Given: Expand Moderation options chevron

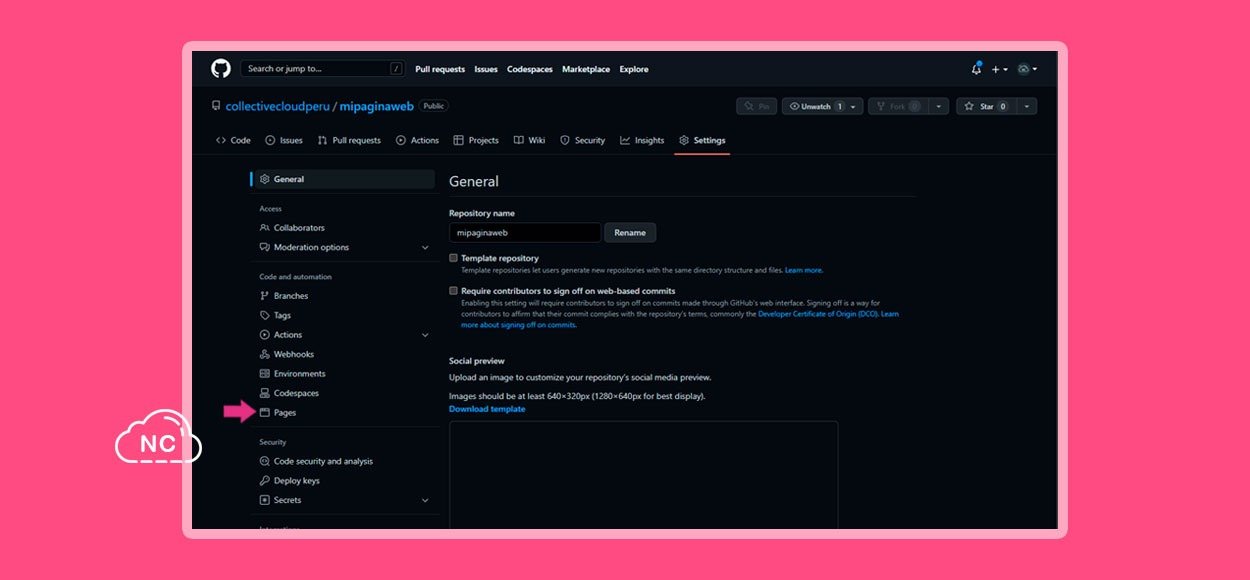Looking at the screenshot, I should 425,247.
